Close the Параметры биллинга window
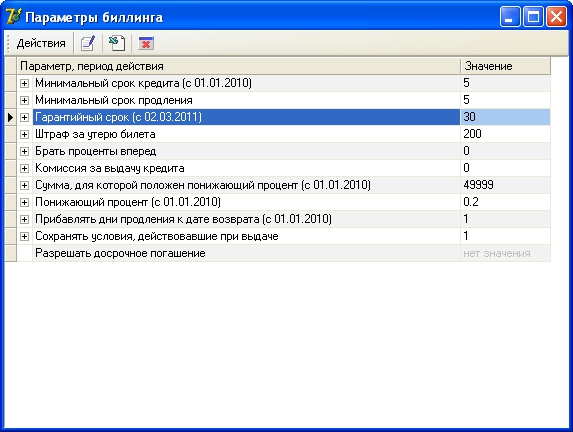The height and width of the screenshot is (432, 573). click(x=556, y=17)
